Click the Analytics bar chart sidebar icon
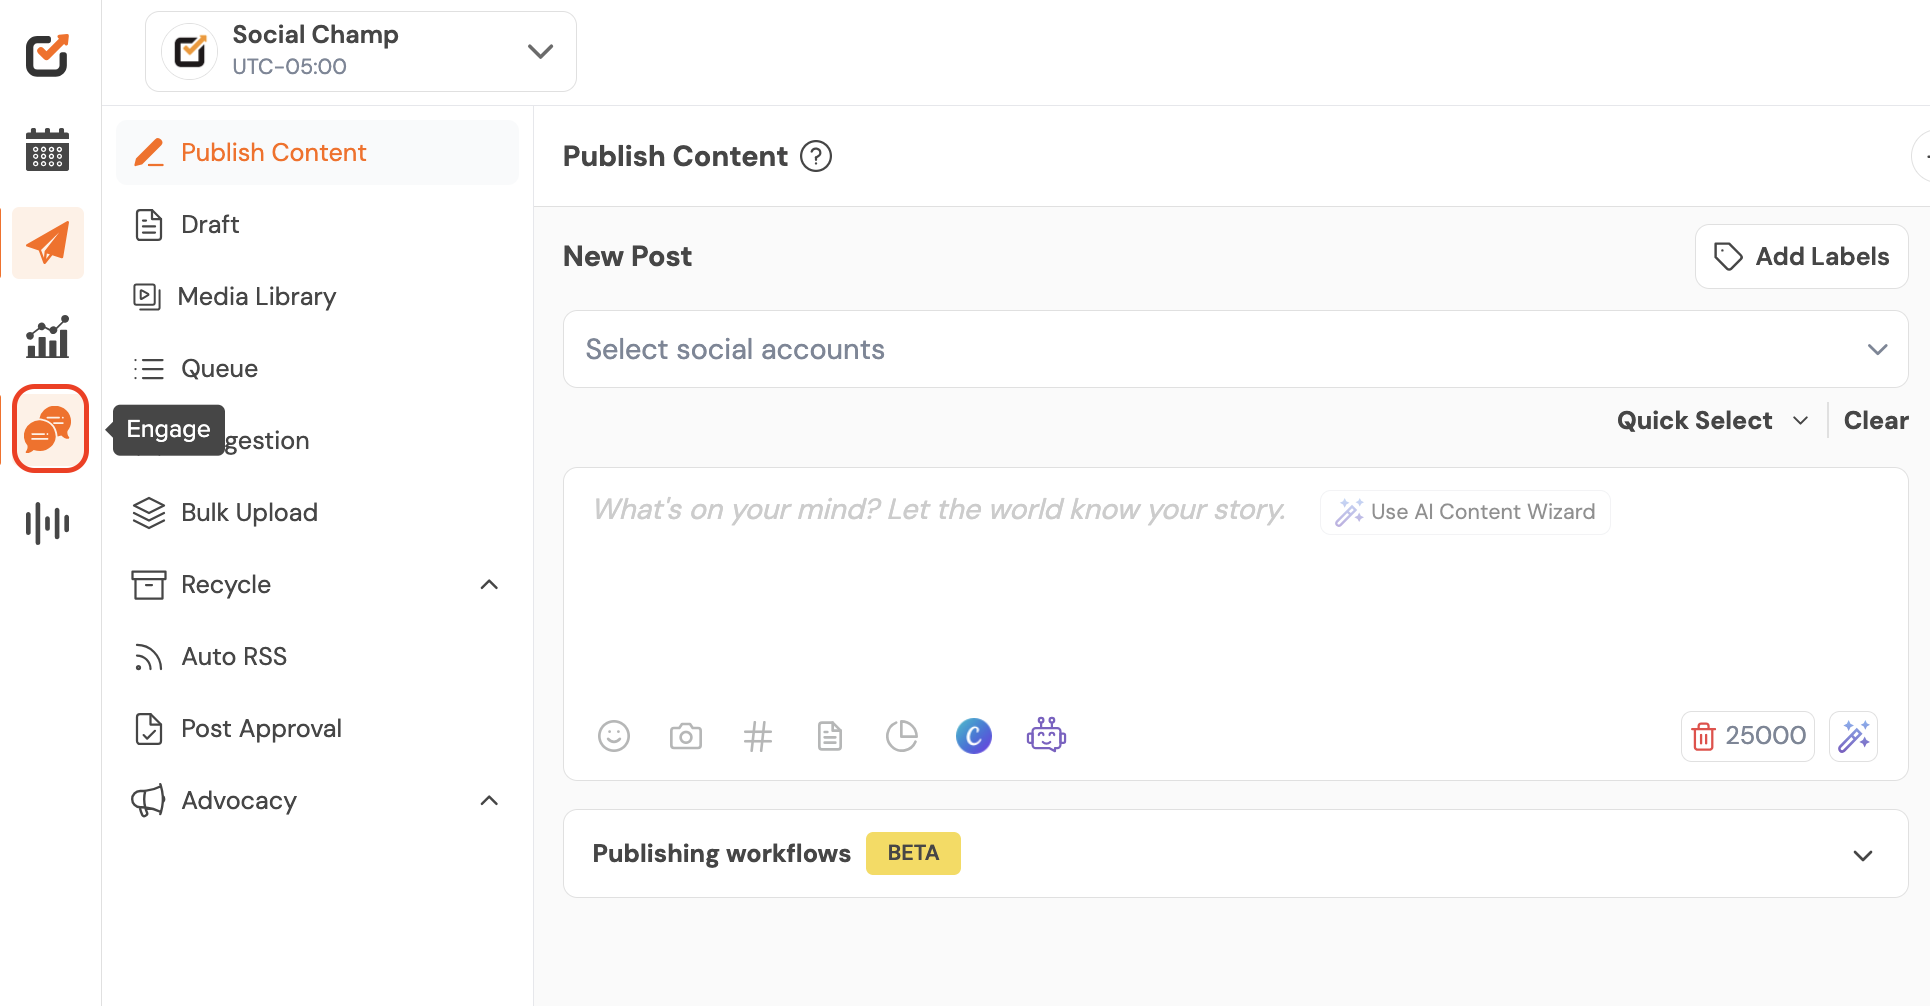Image resolution: width=1930 pixels, height=1006 pixels. pos(47,337)
